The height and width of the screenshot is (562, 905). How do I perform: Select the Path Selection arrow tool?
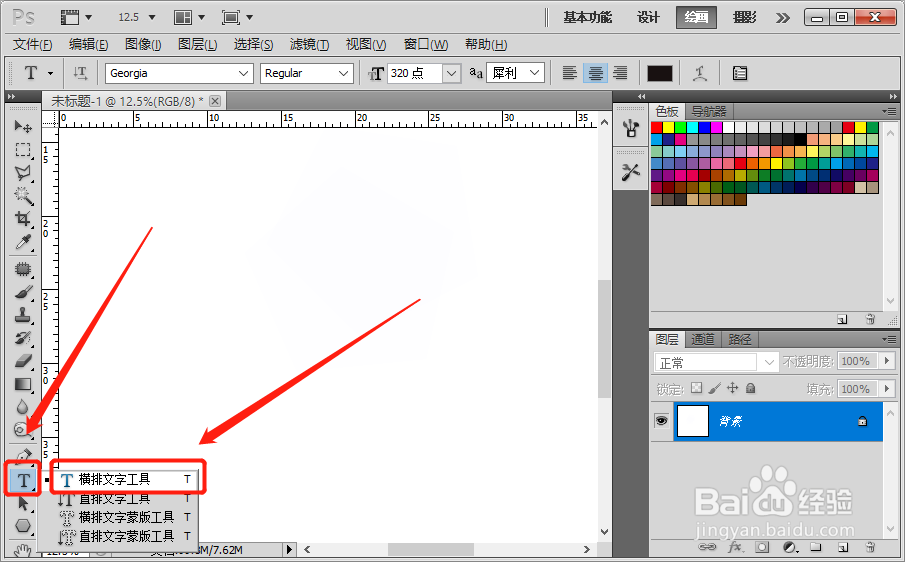point(23,503)
